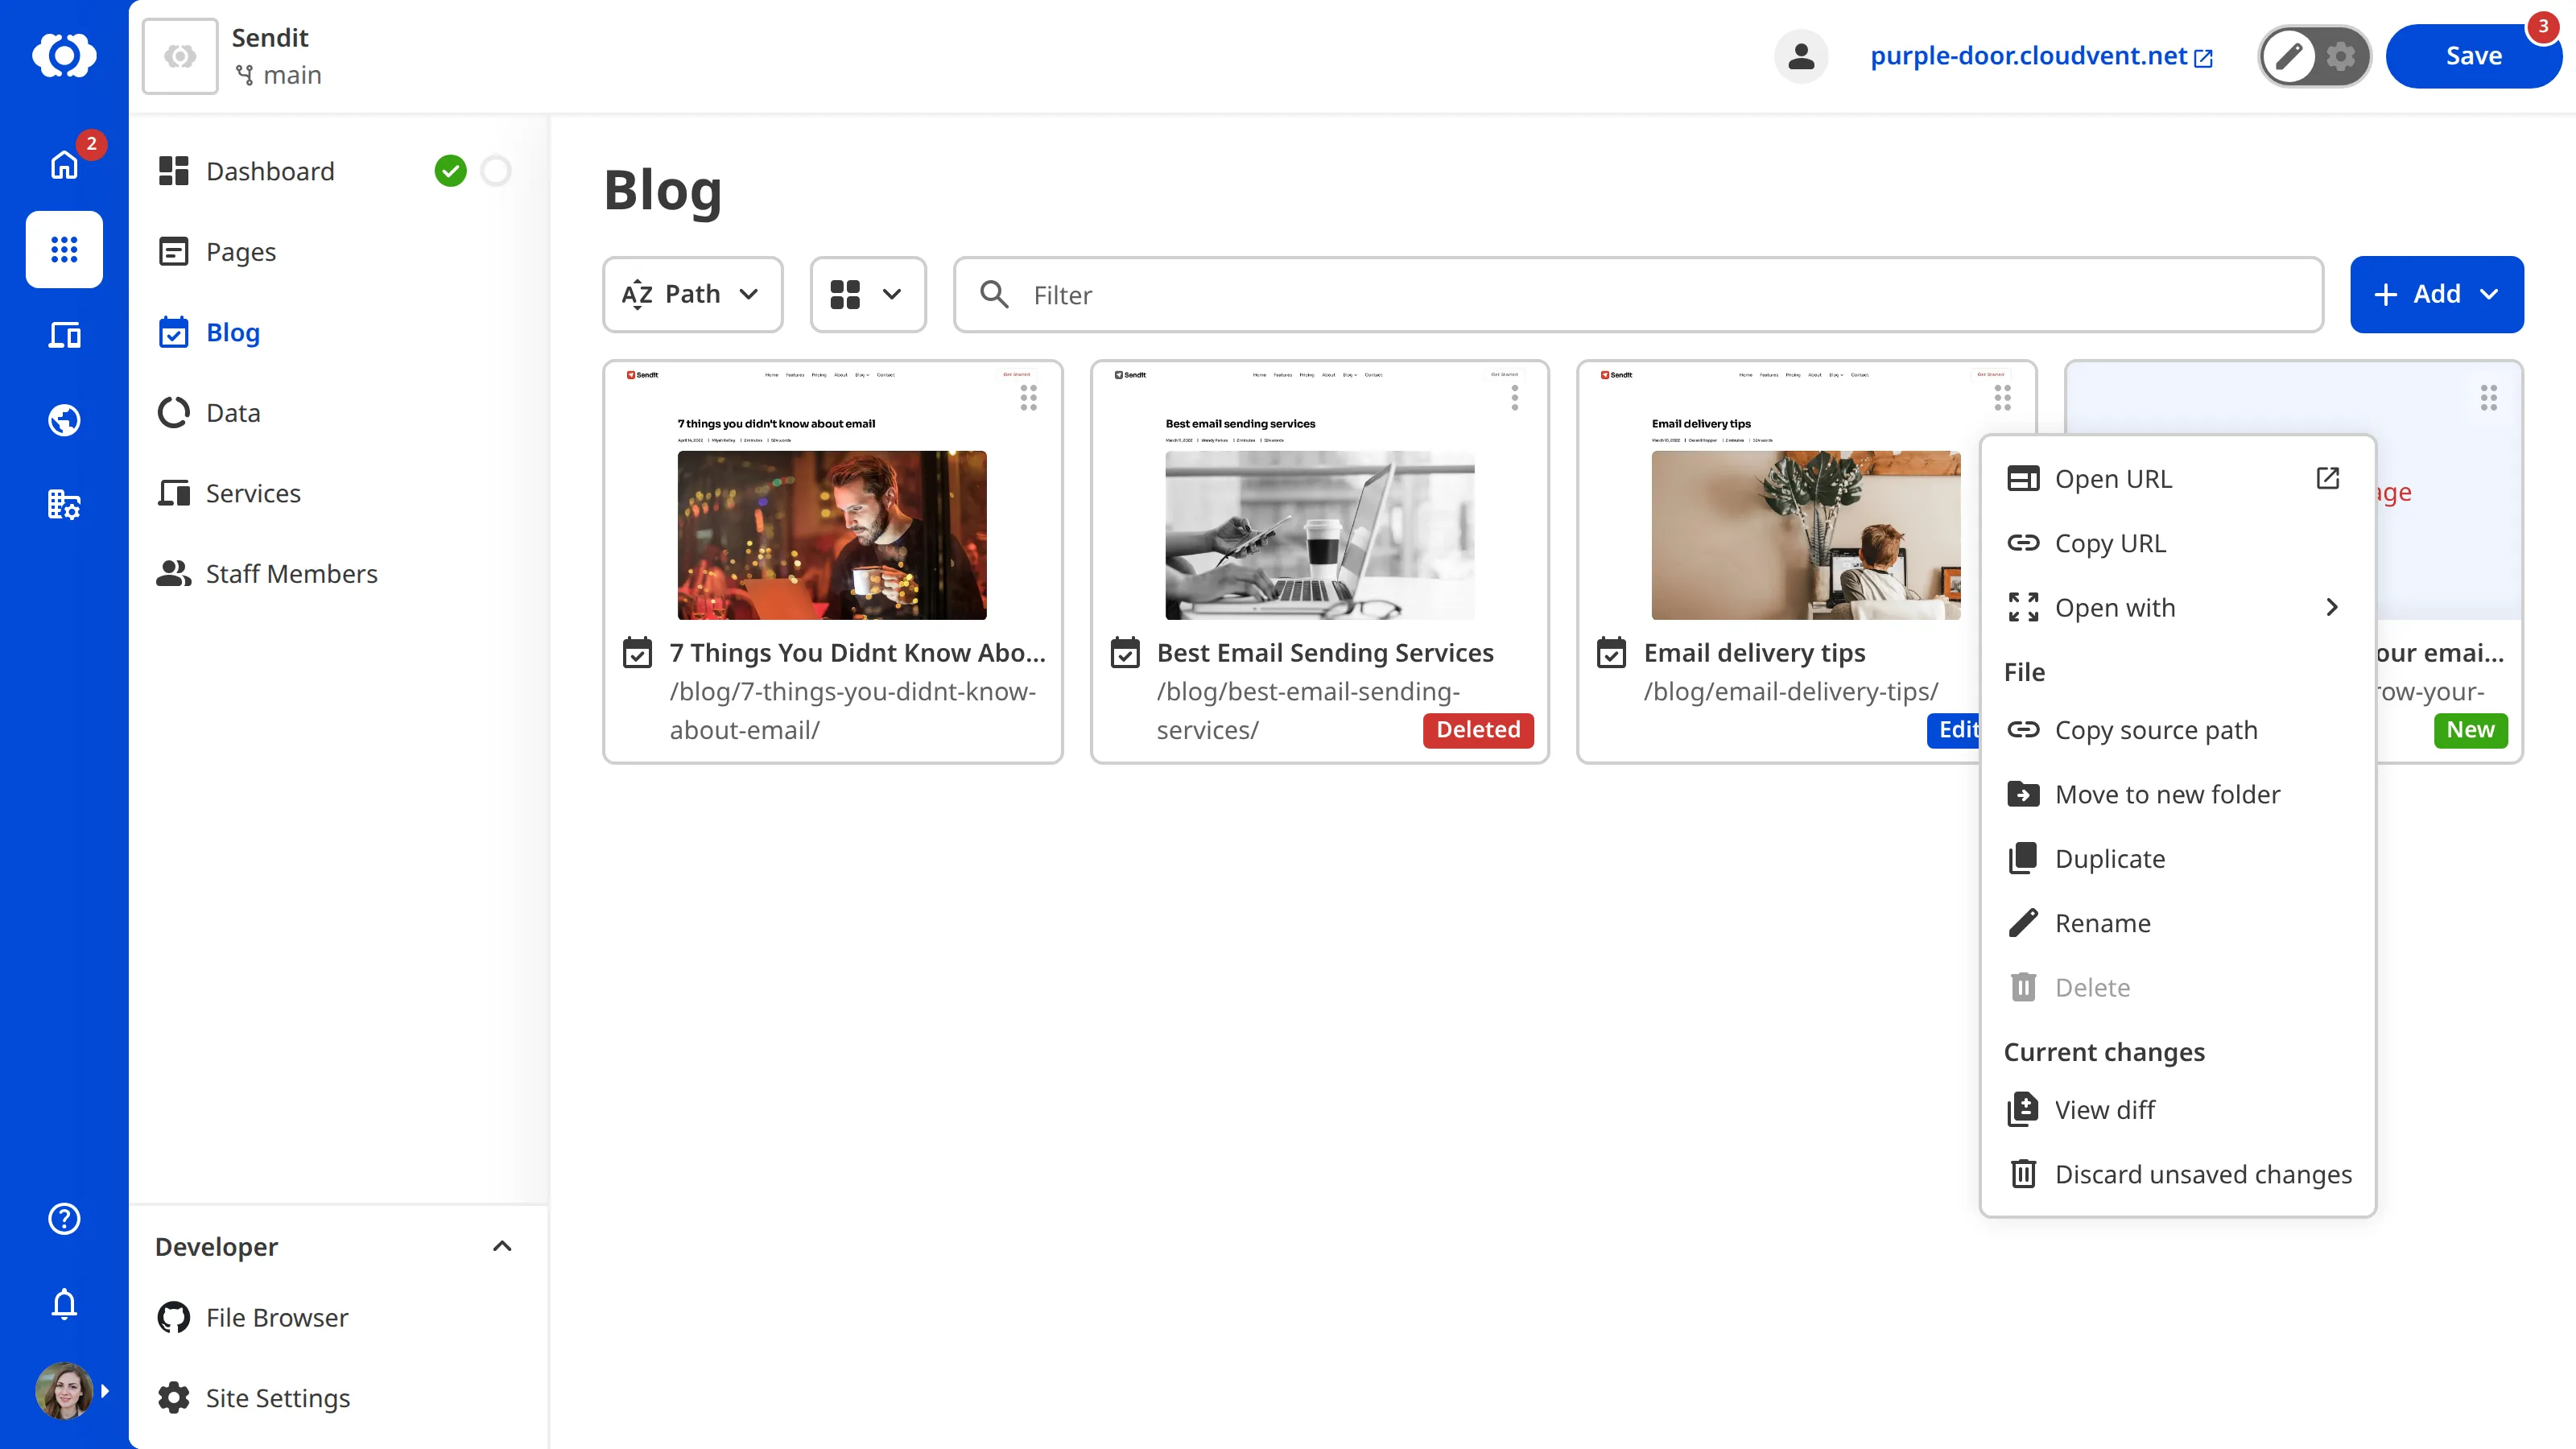Open the user avatar menu

coord(64,1391)
